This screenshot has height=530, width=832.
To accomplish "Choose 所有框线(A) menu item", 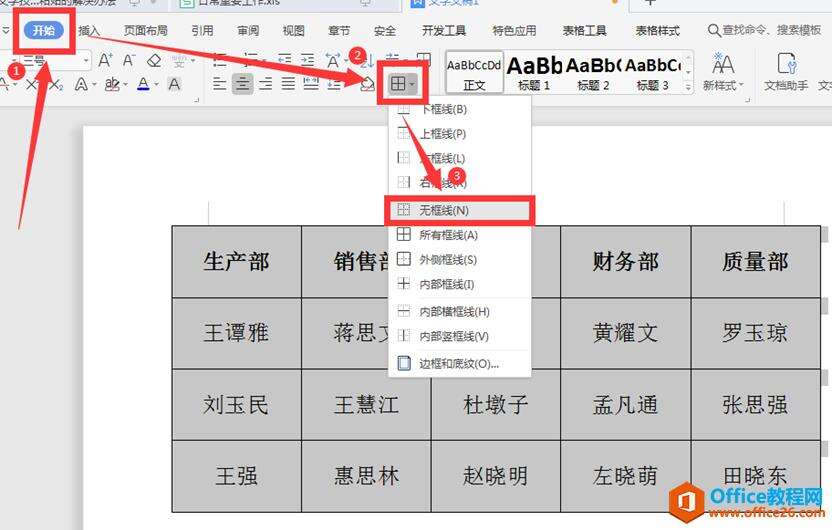I will pos(460,234).
